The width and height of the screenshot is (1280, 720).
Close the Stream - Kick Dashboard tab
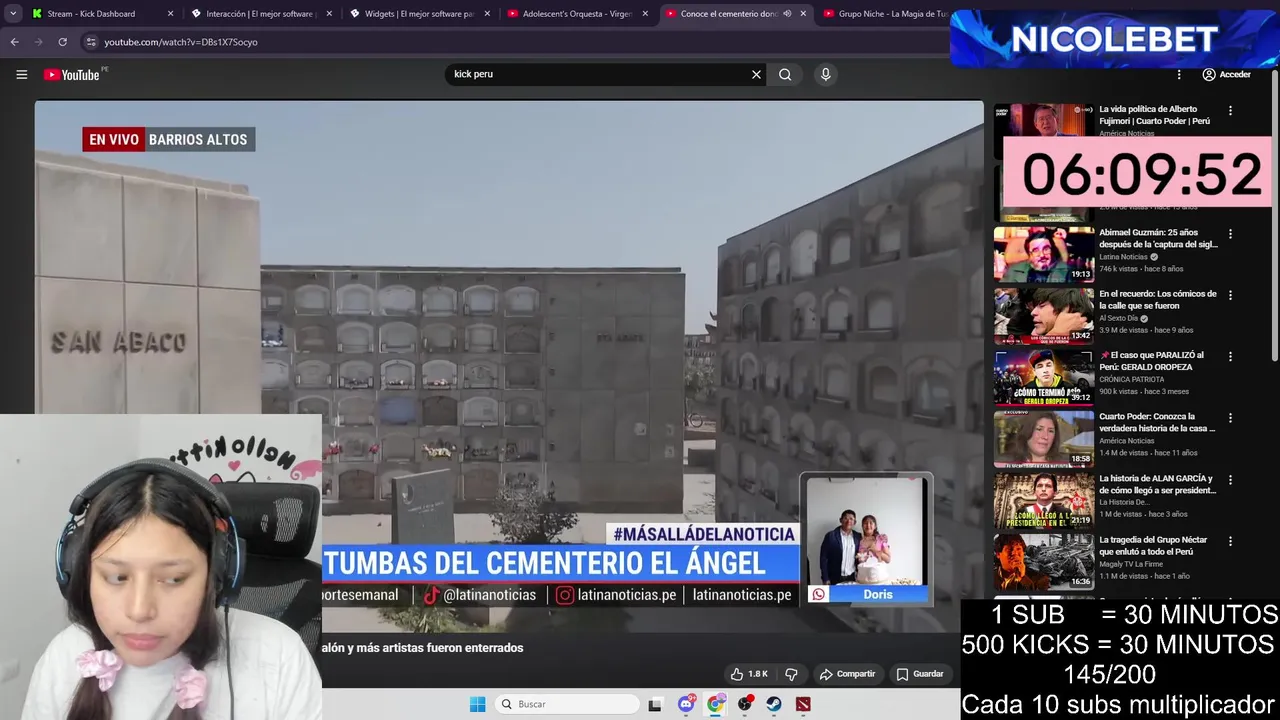pyautogui.click(x=171, y=14)
